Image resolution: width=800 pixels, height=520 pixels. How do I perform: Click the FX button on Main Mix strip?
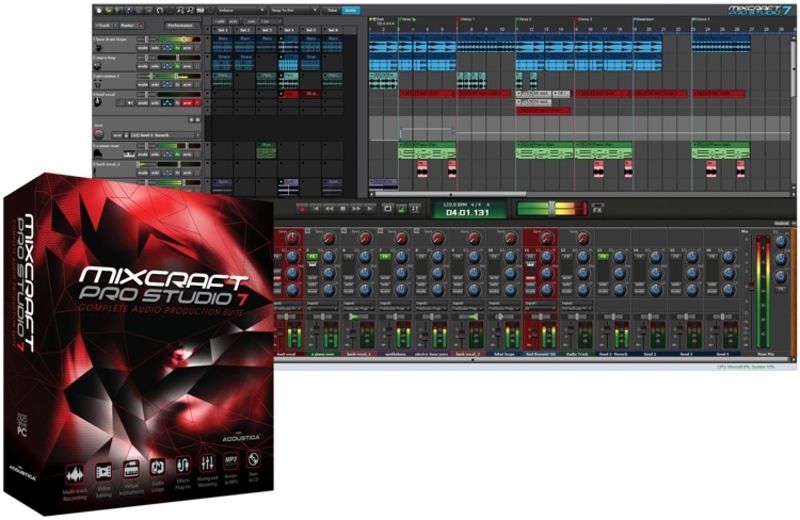pyautogui.click(x=781, y=289)
